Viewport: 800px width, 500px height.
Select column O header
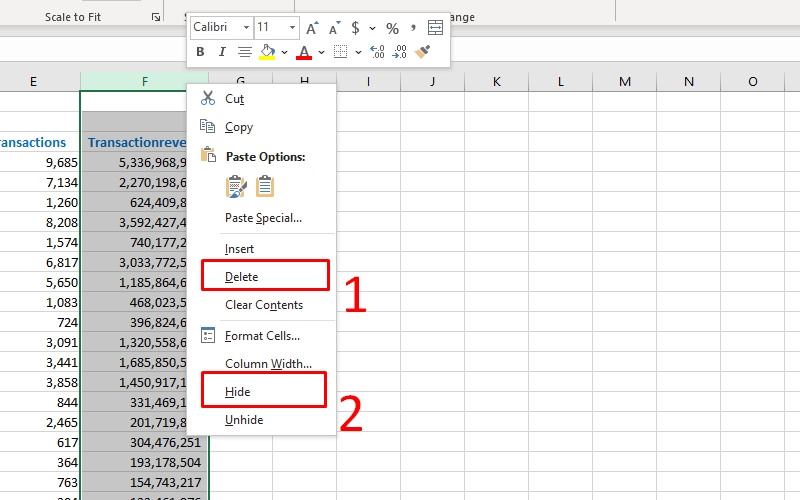(x=753, y=82)
